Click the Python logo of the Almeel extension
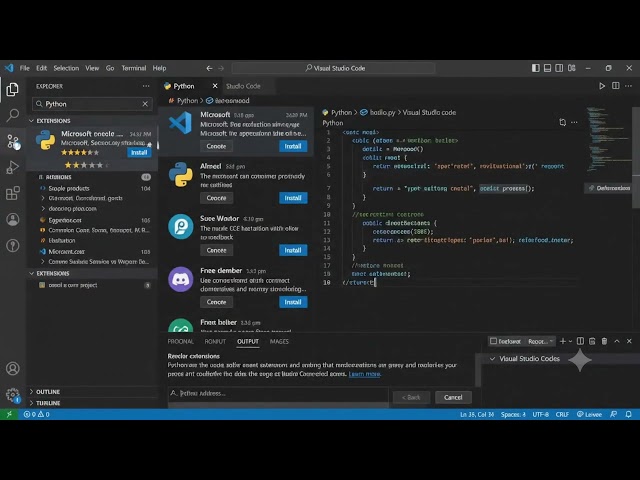This screenshot has width=640, height=480. coord(180,174)
